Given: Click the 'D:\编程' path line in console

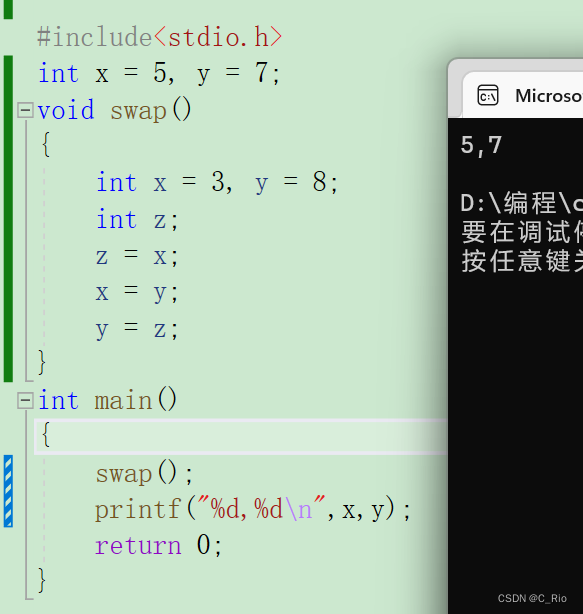Looking at the screenshot, I should pyautogui.click(x=522, y=203).
